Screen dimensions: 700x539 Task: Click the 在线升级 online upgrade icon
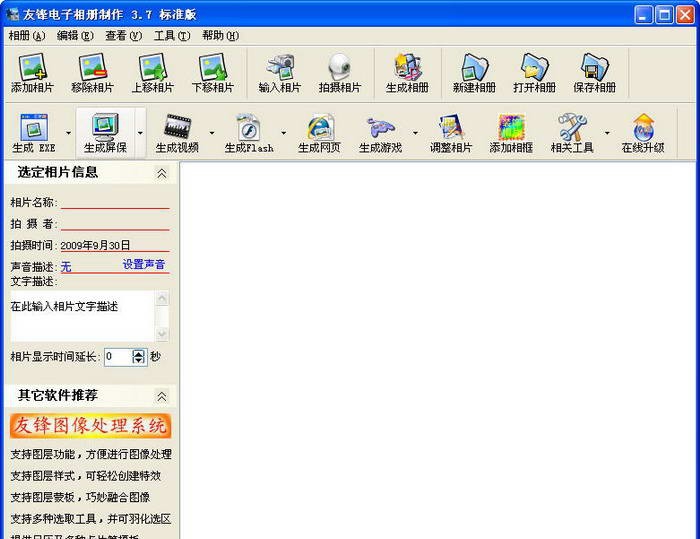pos(643,133)
